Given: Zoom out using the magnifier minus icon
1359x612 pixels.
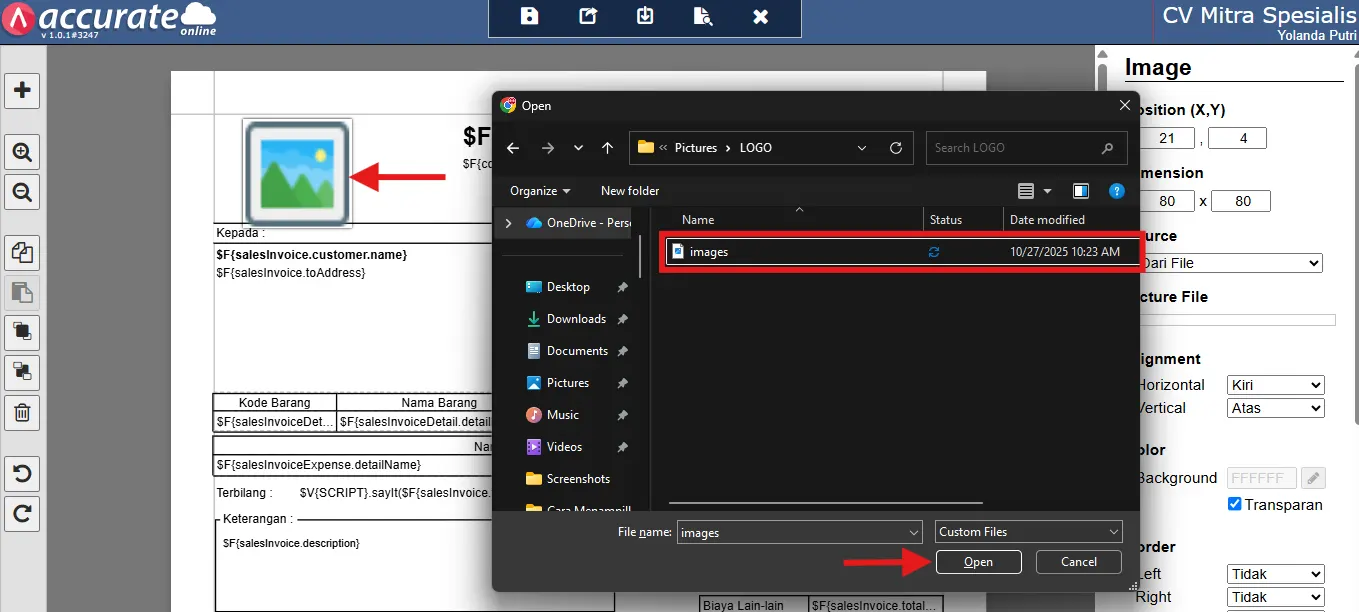Looking at the screenshot, I should click(x=22, y=191).
